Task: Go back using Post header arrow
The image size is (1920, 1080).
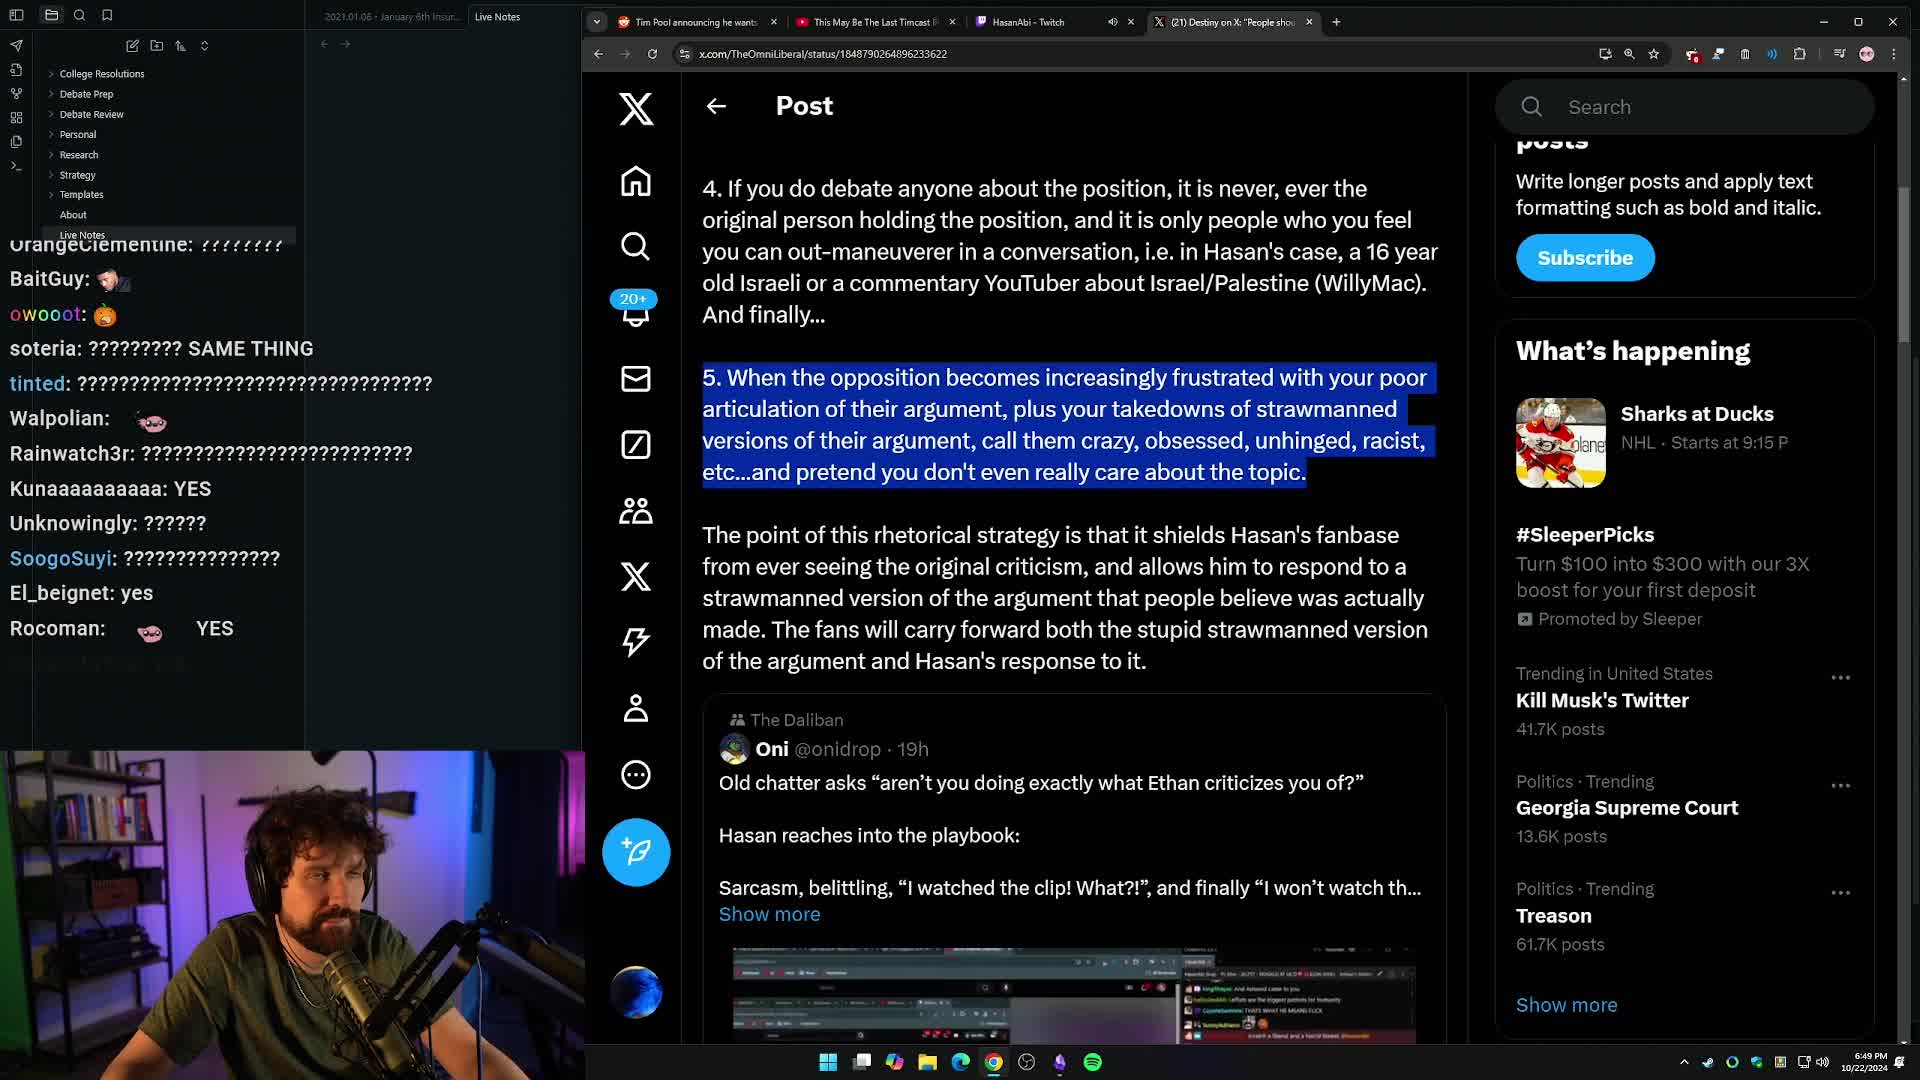Action: 716,106
